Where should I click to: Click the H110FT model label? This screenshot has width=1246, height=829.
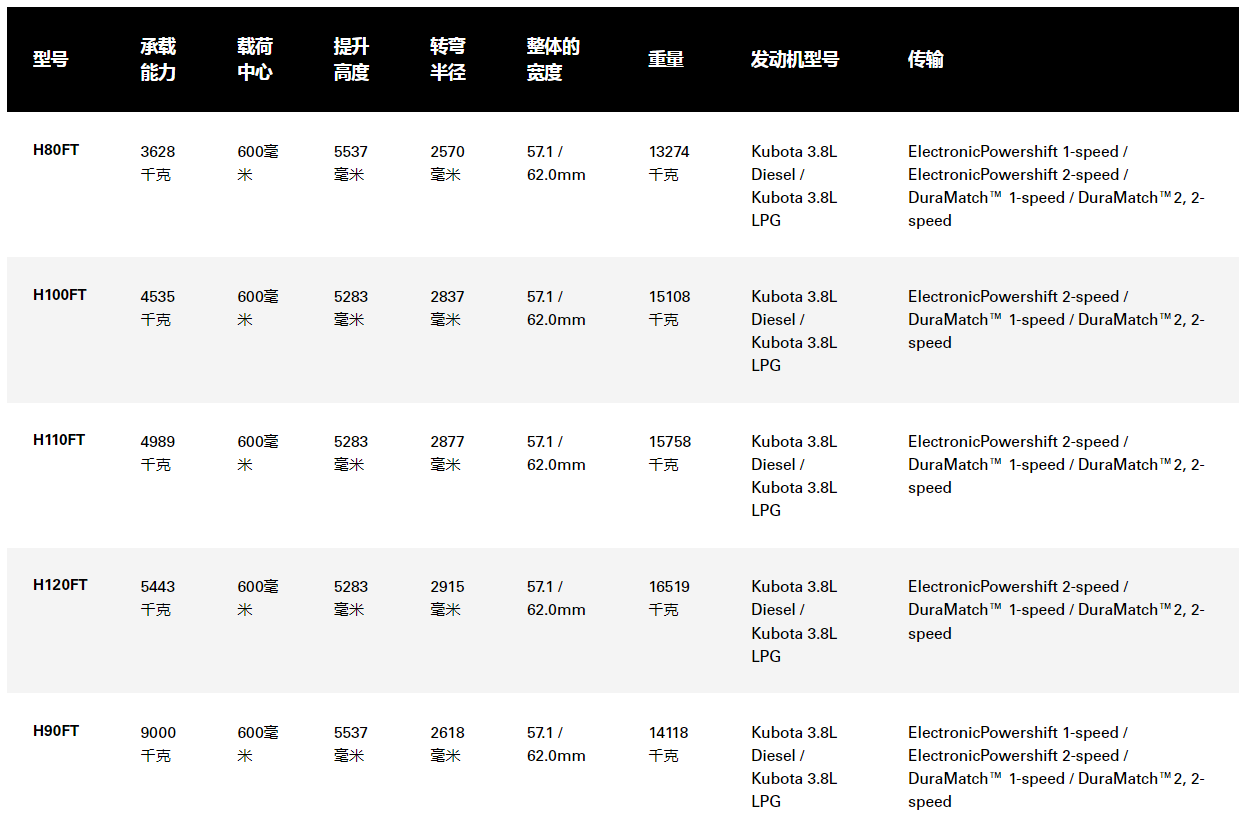coord(59,440)
